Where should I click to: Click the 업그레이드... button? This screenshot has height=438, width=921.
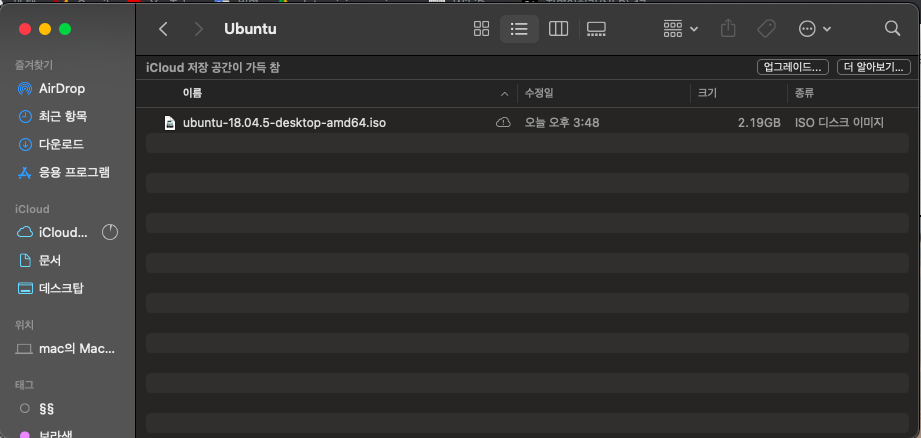[x=792, y=67]
